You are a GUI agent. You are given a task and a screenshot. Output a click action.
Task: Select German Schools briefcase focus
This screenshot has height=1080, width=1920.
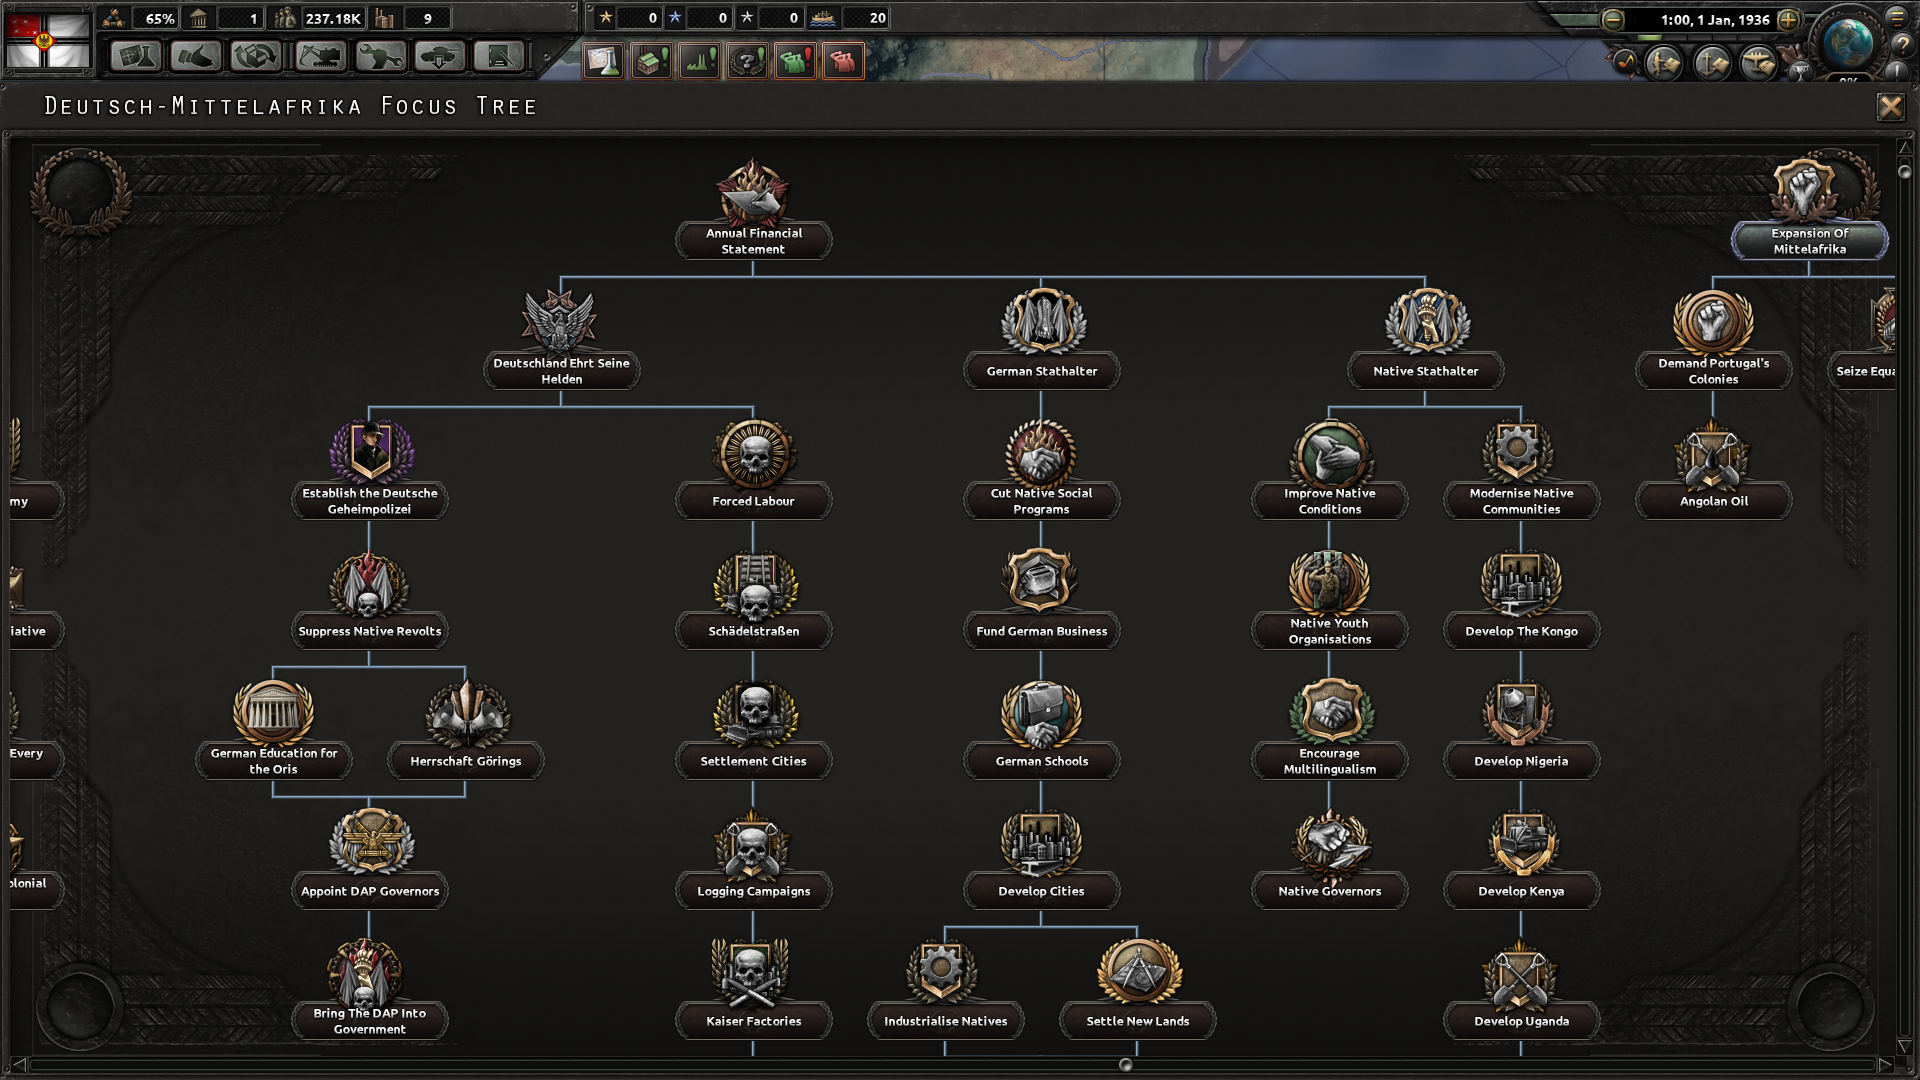1041,730
